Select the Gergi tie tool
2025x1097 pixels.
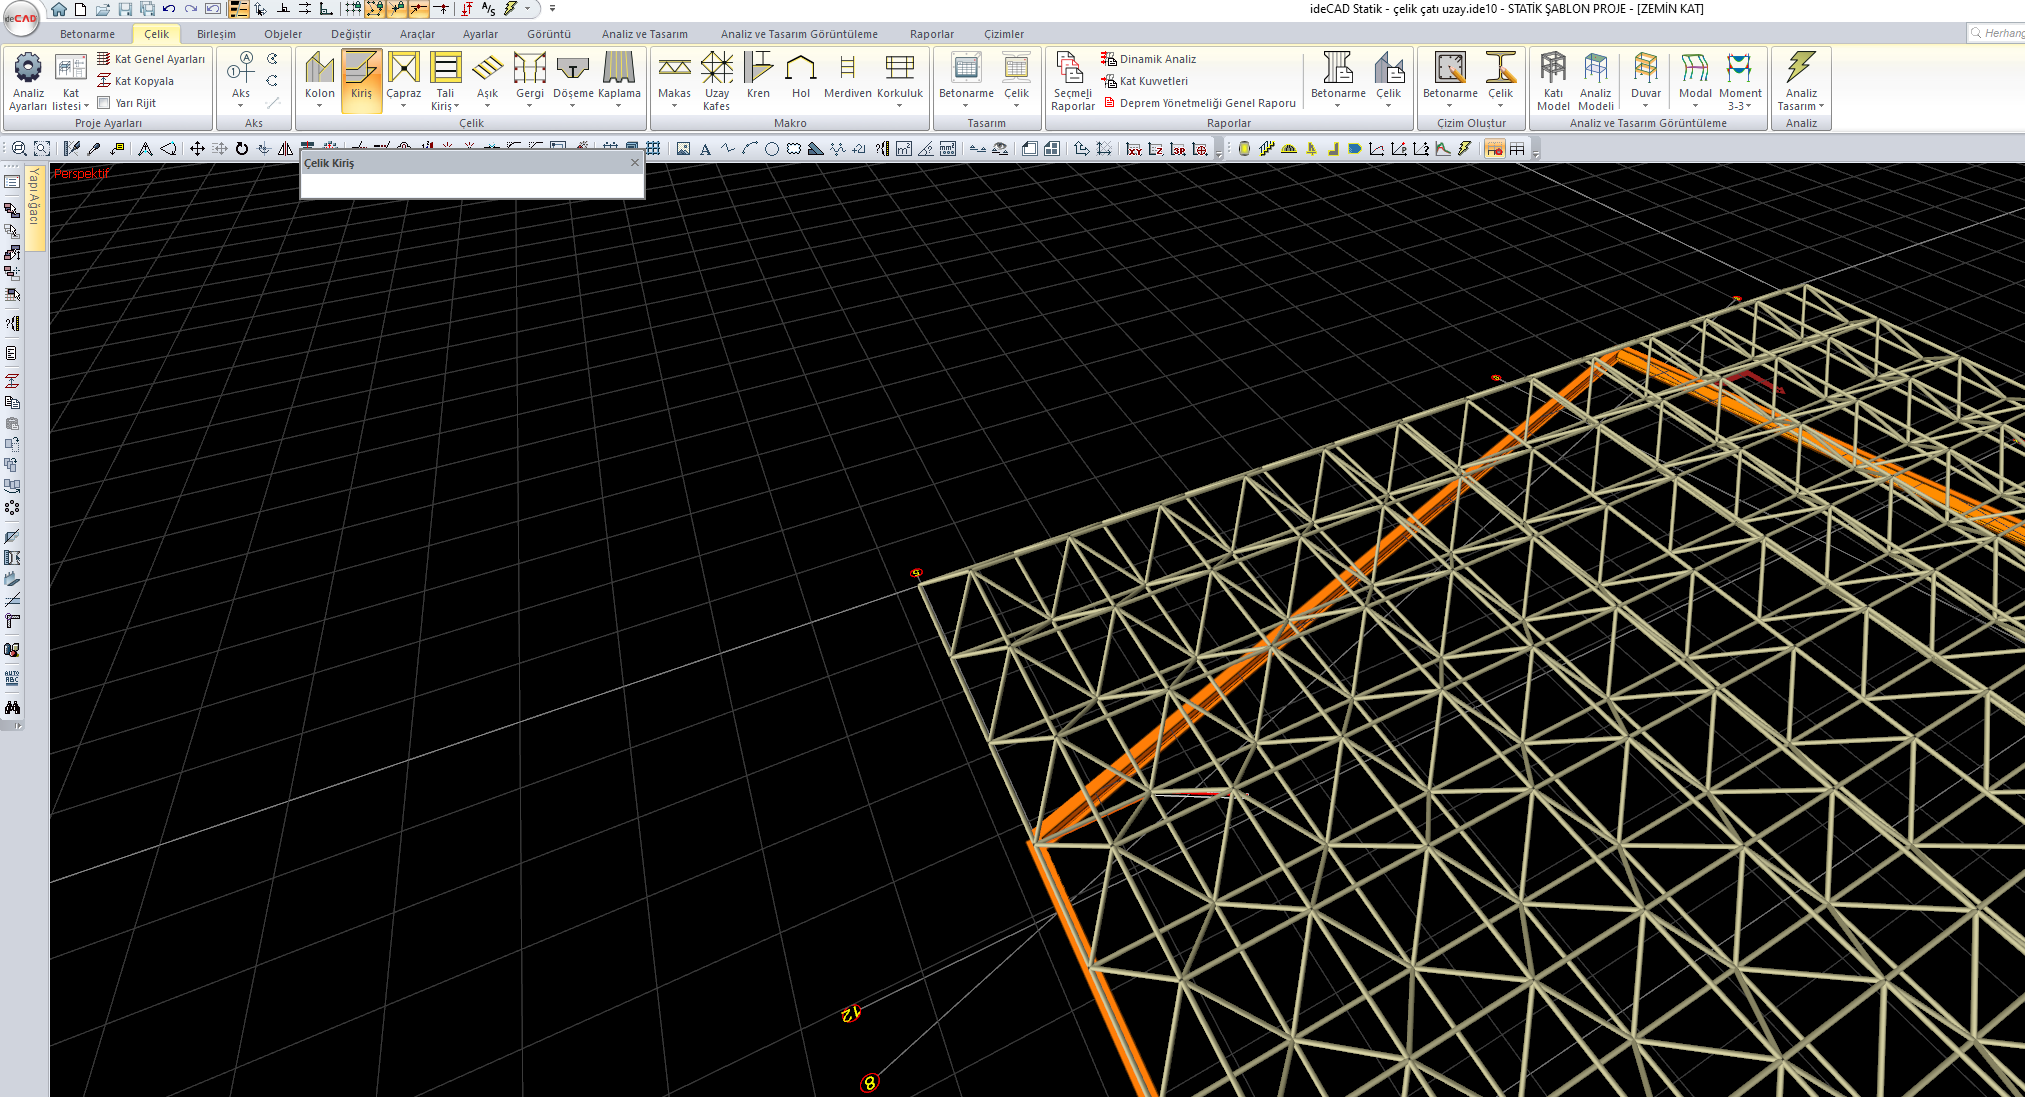530,80
